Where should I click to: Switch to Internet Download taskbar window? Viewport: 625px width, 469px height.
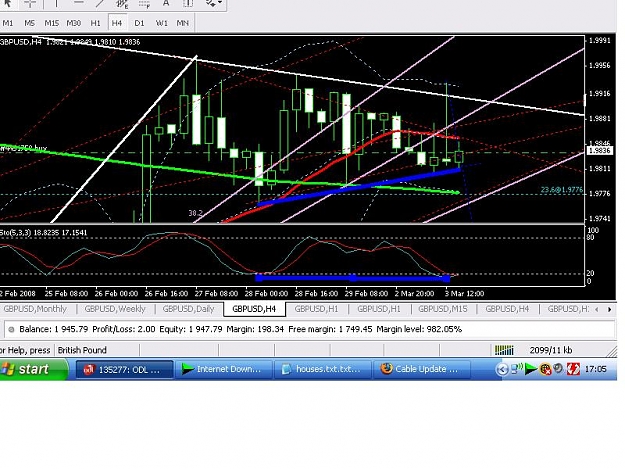(224, 369)
